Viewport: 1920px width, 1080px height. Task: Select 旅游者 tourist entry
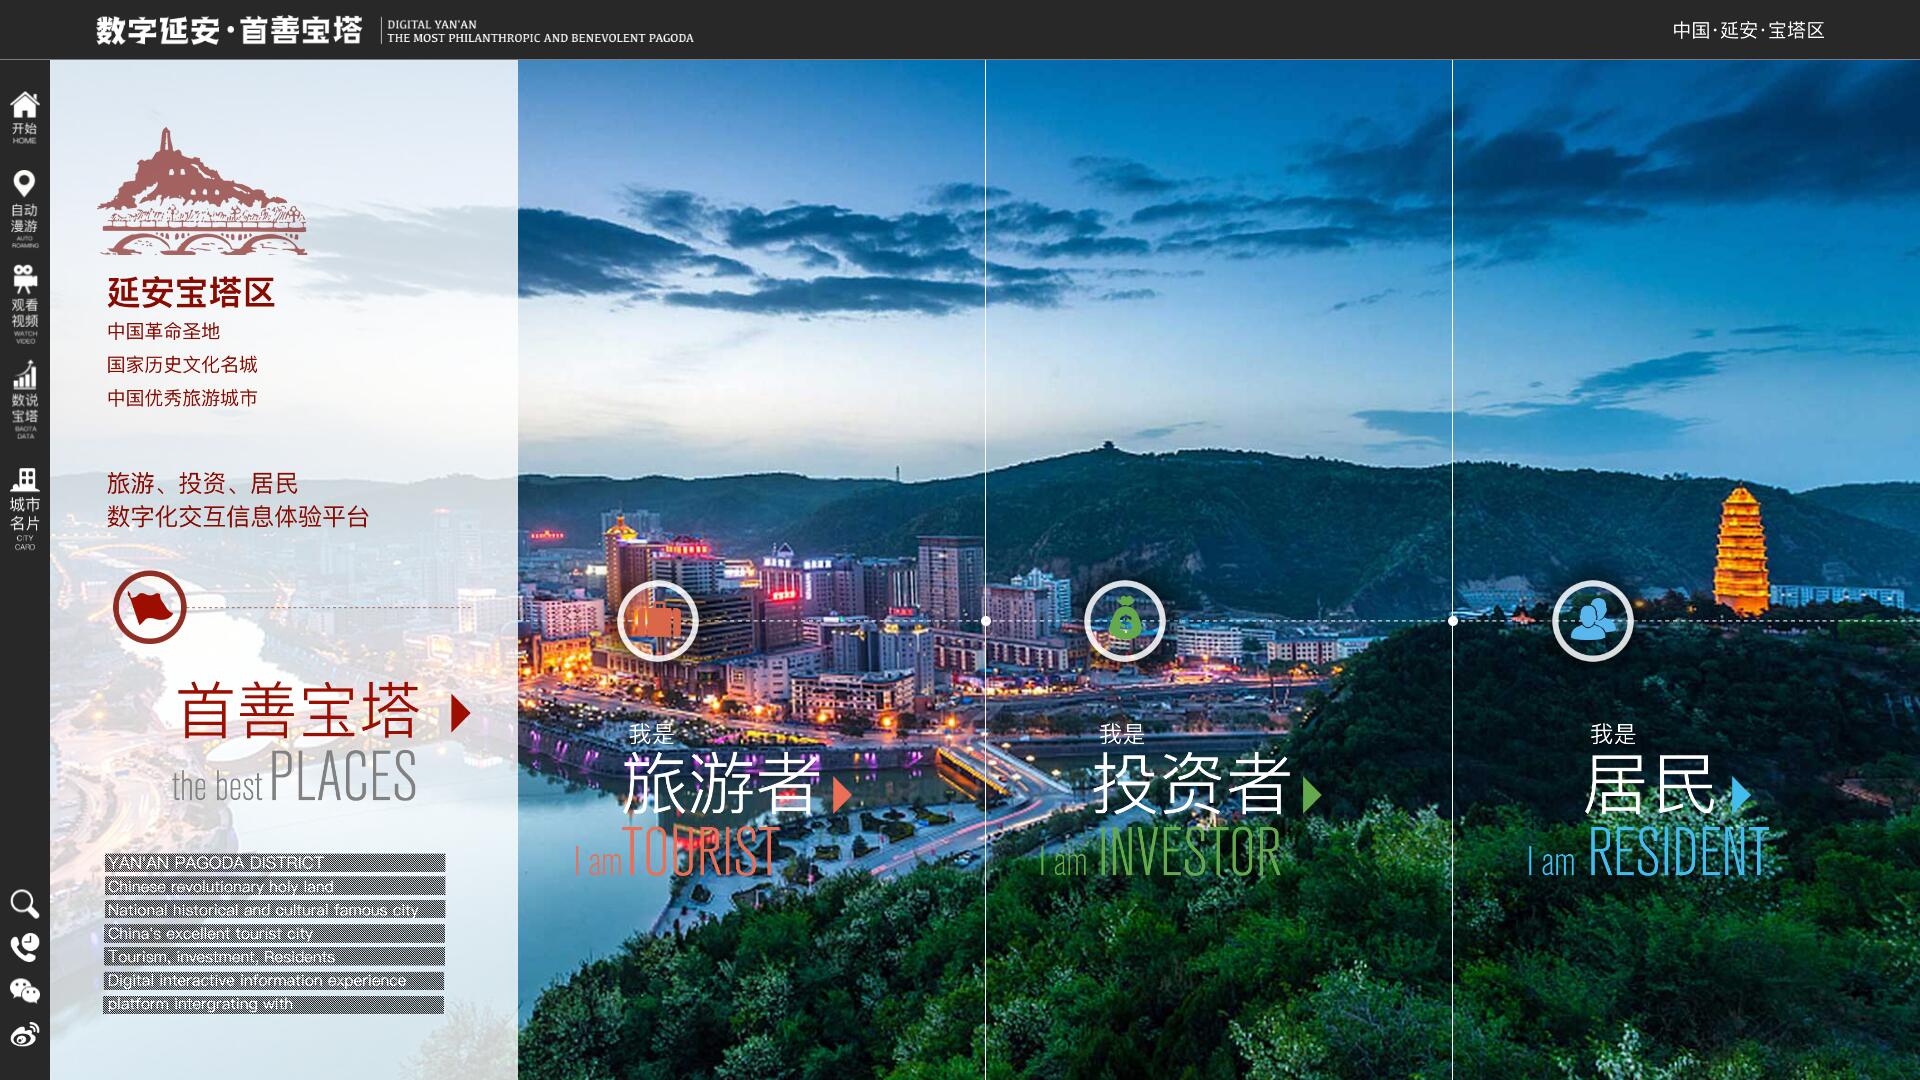click(721, 784)
